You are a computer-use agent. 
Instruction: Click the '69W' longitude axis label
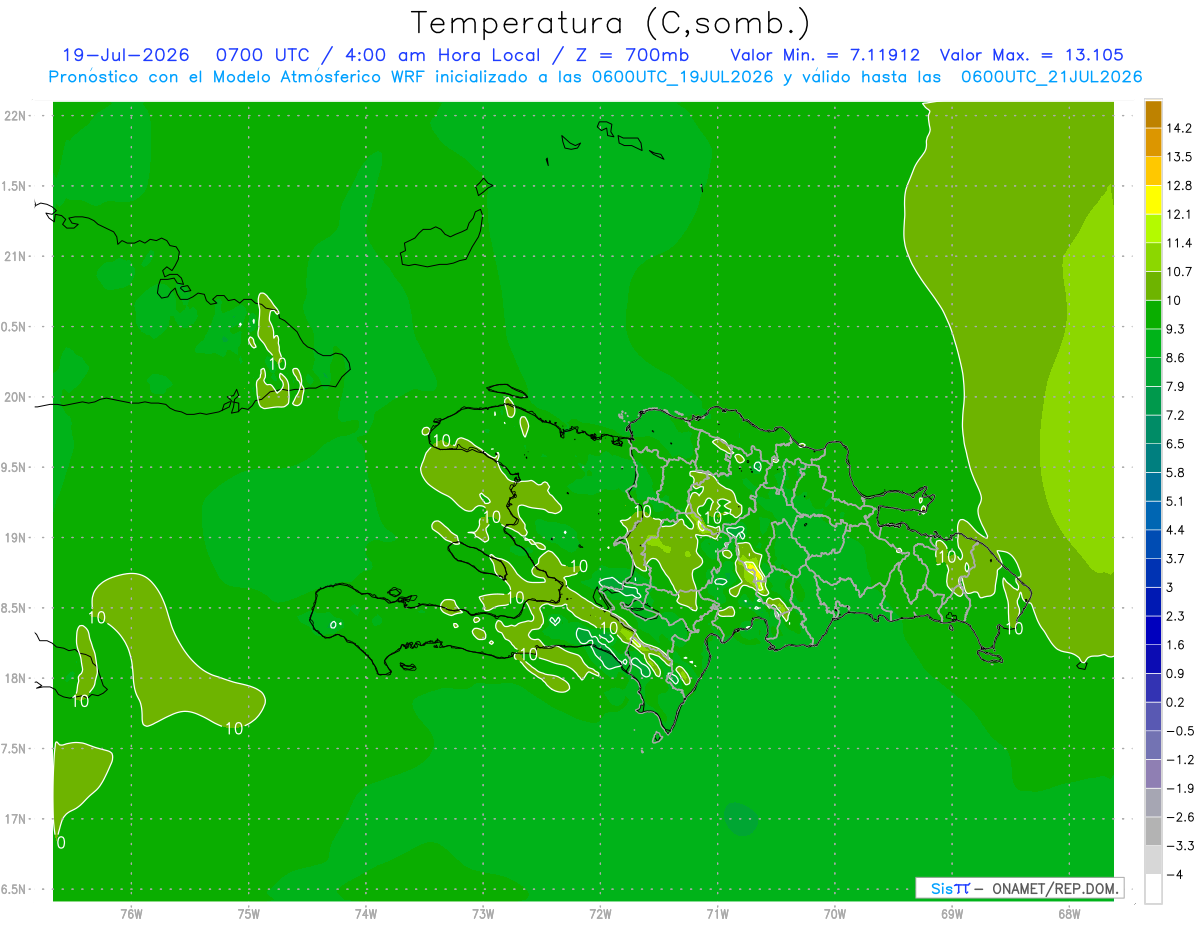click(x=951, y=914)
